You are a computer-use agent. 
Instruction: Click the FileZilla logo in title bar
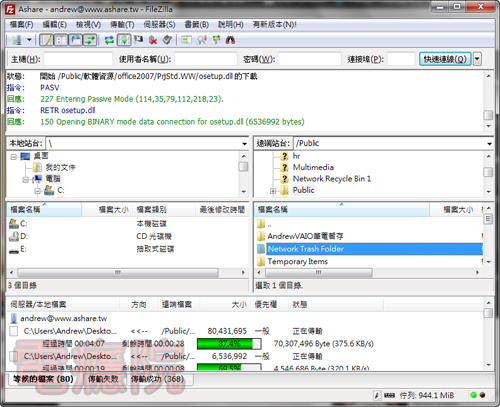(x=10, y=9)
